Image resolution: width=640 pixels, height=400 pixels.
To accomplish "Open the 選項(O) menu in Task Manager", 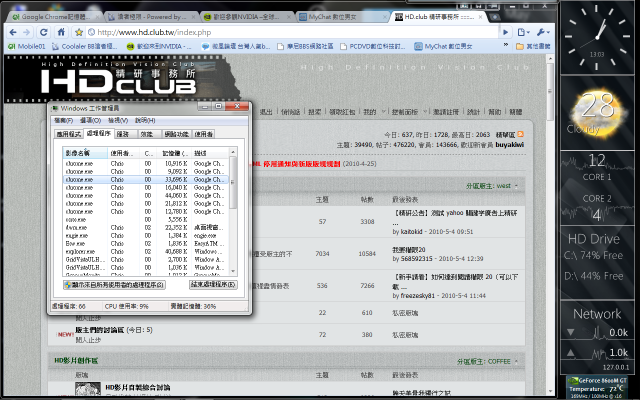I will (90, 120).
